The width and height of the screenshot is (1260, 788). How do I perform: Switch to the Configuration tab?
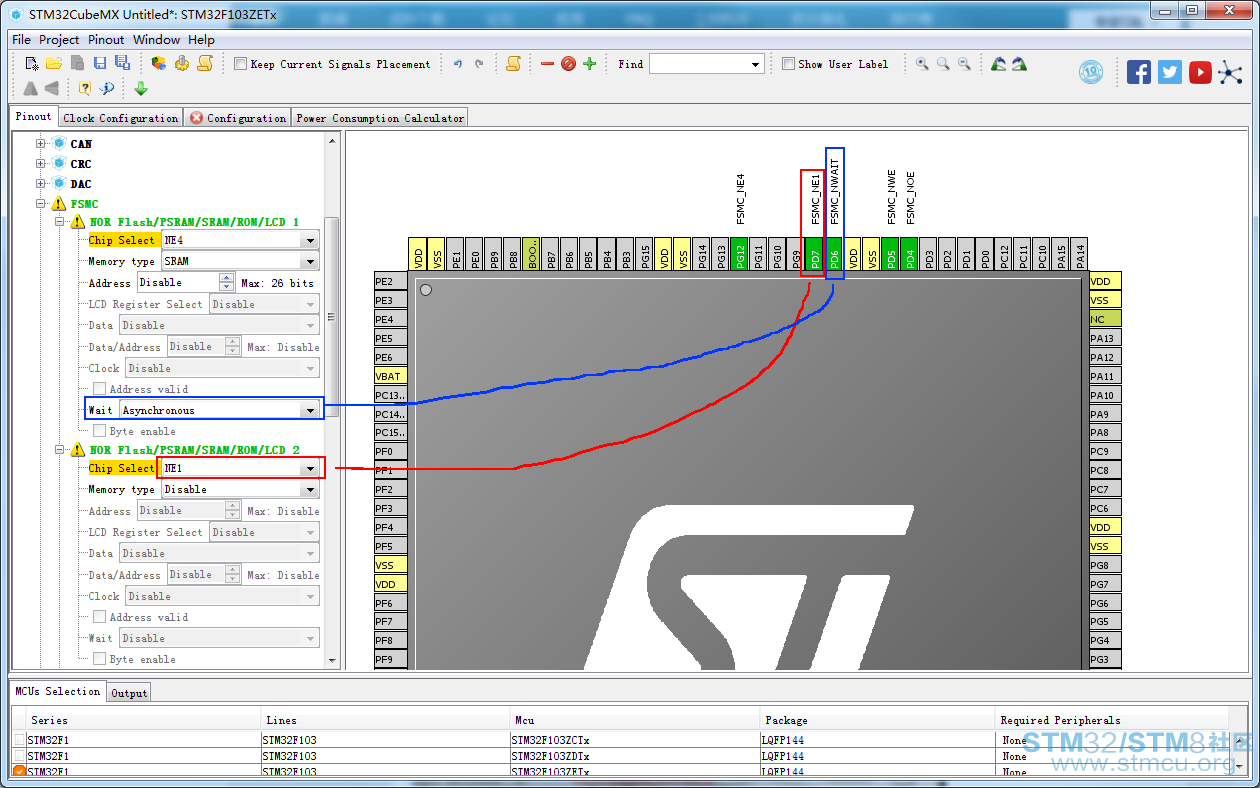pos(238,118)
